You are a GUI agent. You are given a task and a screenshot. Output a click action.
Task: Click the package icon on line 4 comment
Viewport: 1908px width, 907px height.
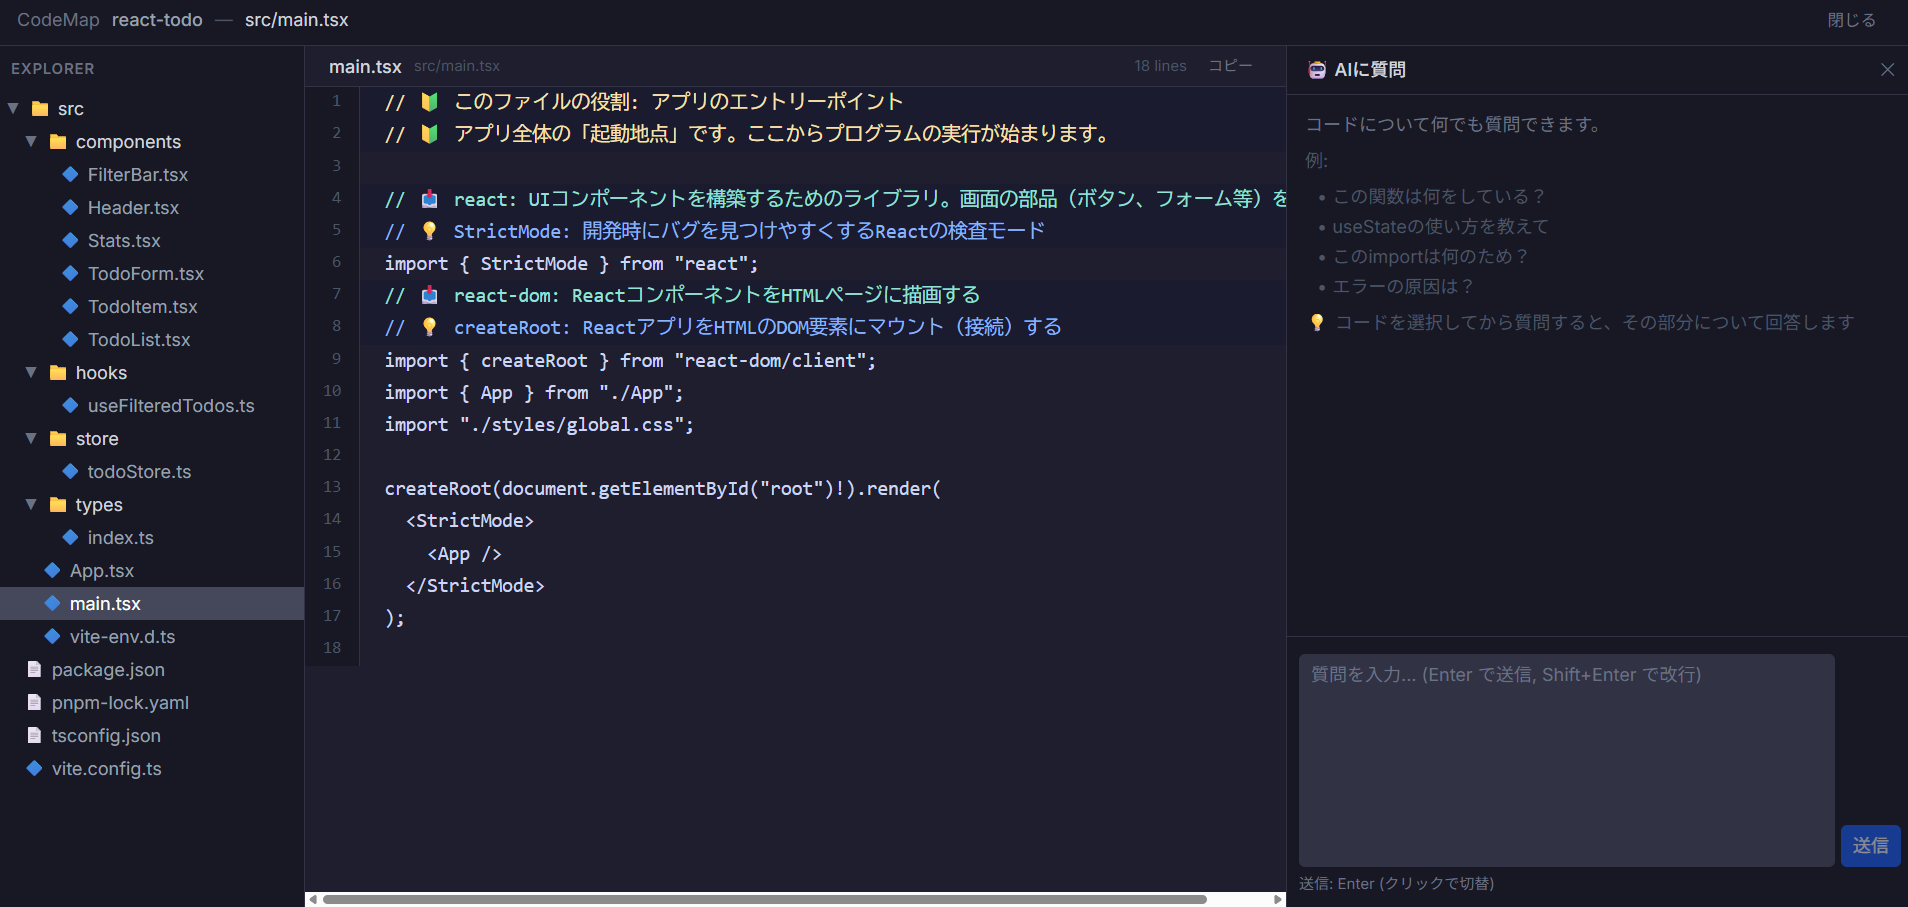(x=429, y=198)
